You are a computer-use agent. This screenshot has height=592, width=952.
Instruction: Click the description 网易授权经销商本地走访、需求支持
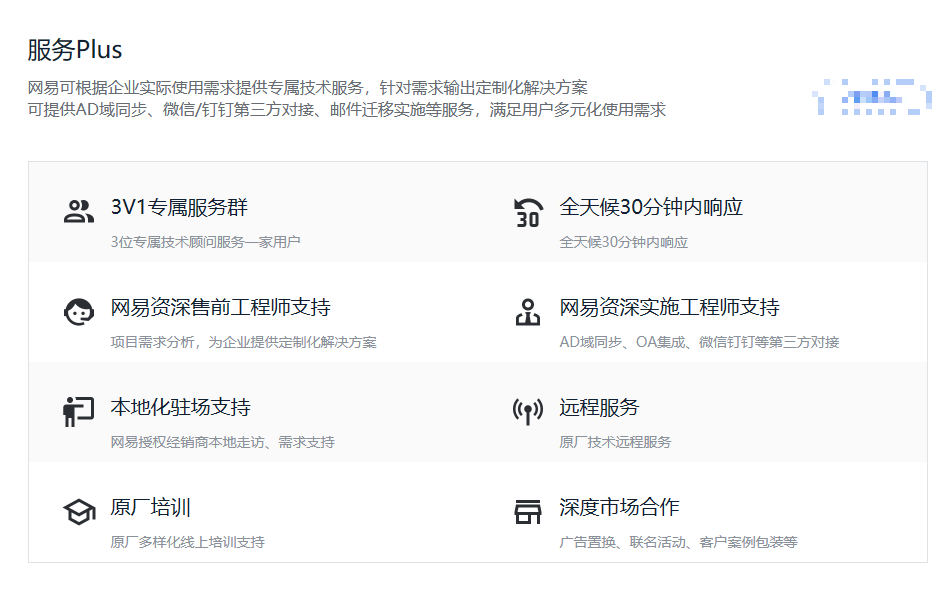tap(223, 442)
